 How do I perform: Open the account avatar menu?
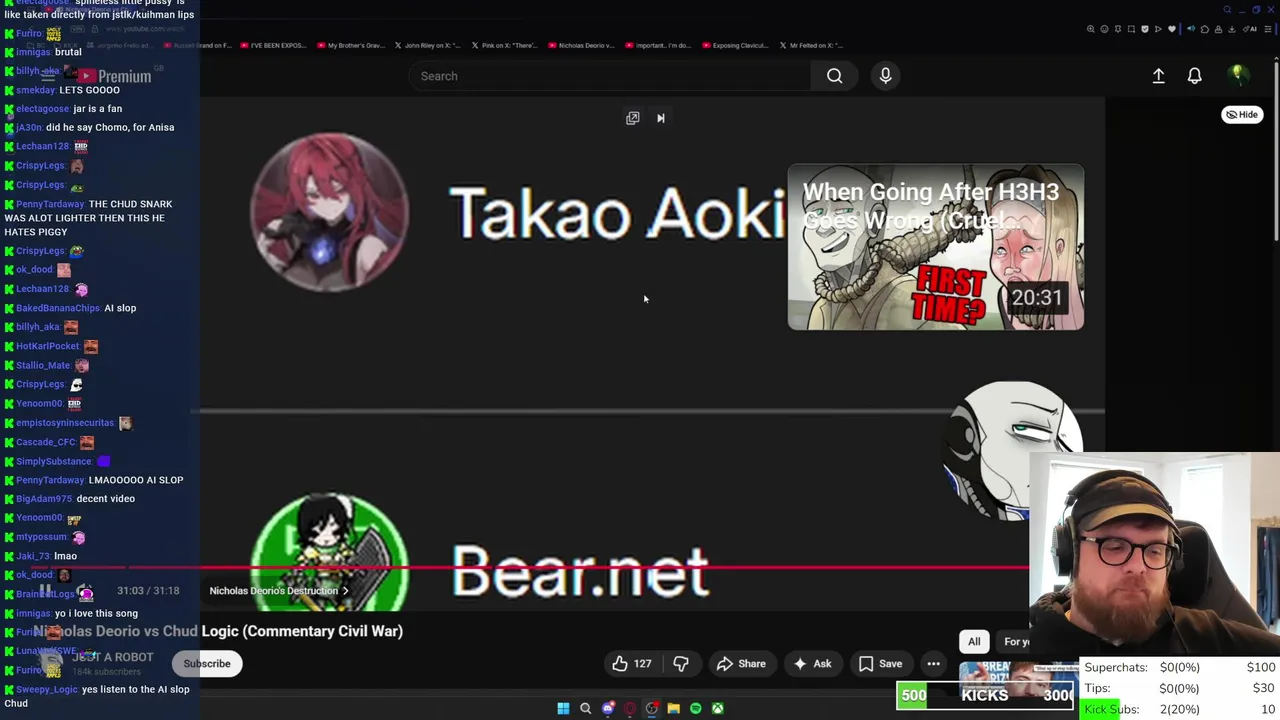click(x=1238, y=76)
